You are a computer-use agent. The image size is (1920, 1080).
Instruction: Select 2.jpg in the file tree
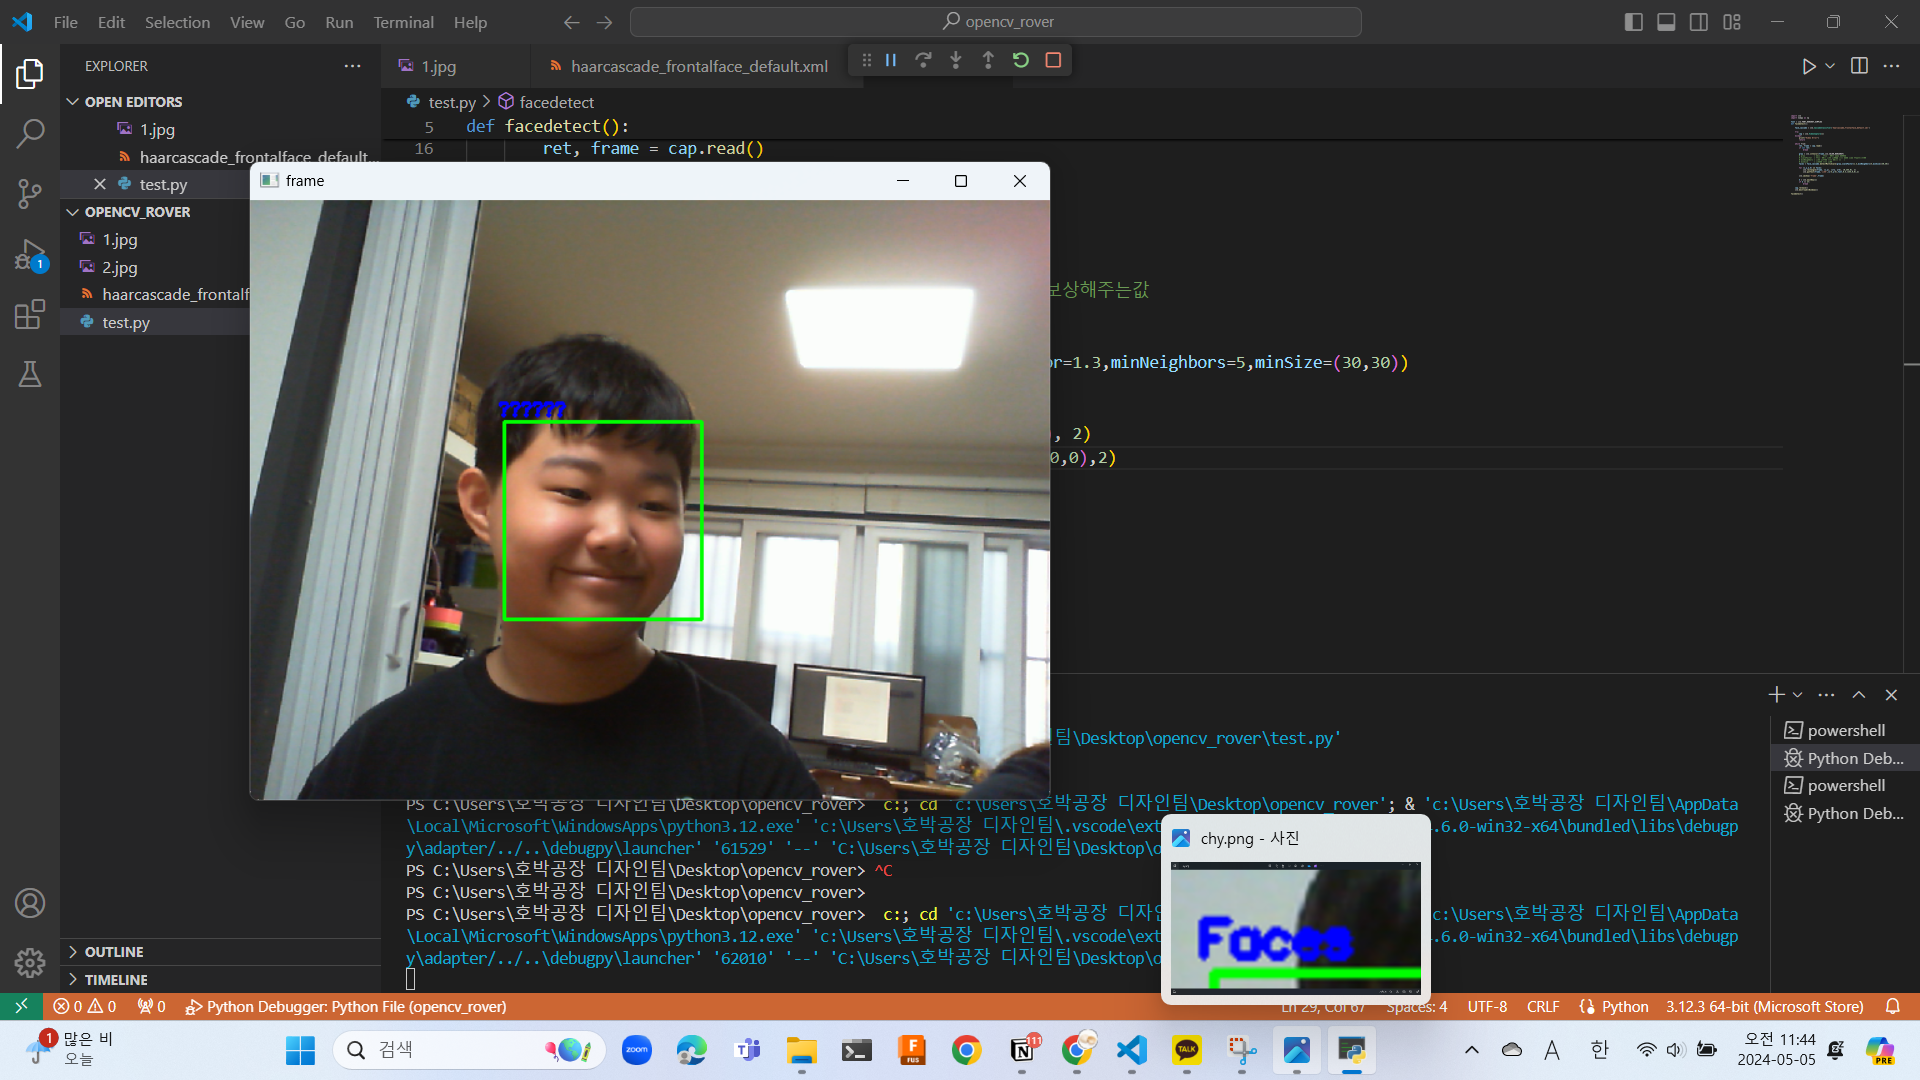point(120,267)
